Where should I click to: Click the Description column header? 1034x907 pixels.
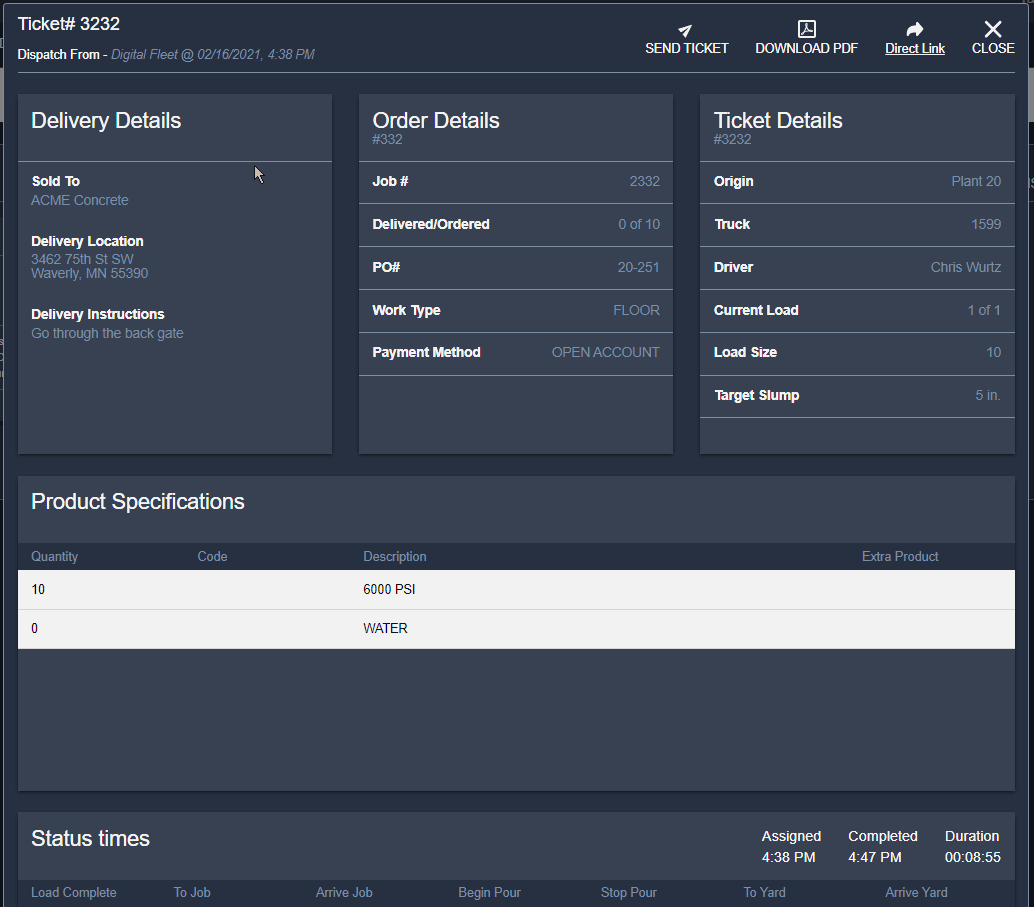(x=394, y=557)
